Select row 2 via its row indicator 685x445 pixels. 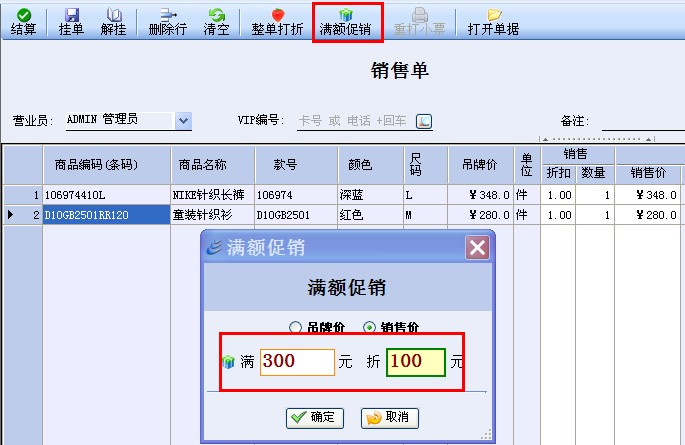tap(23, 215)
